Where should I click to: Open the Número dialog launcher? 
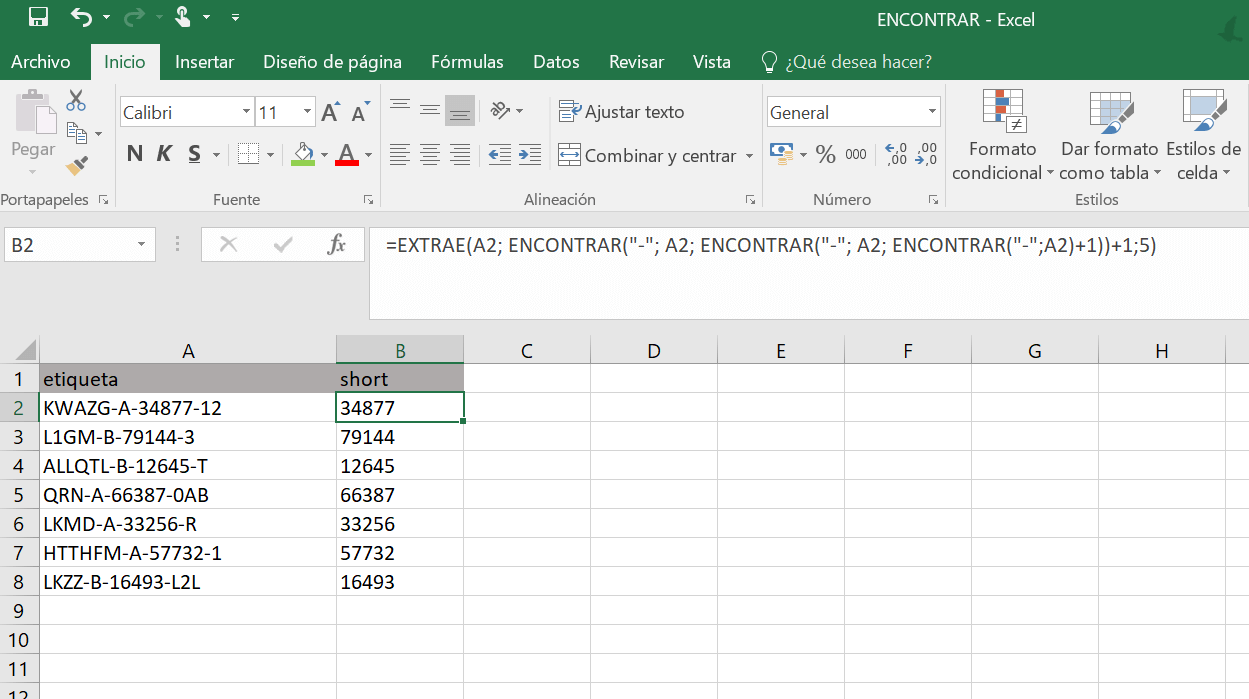tap(933, 200)
